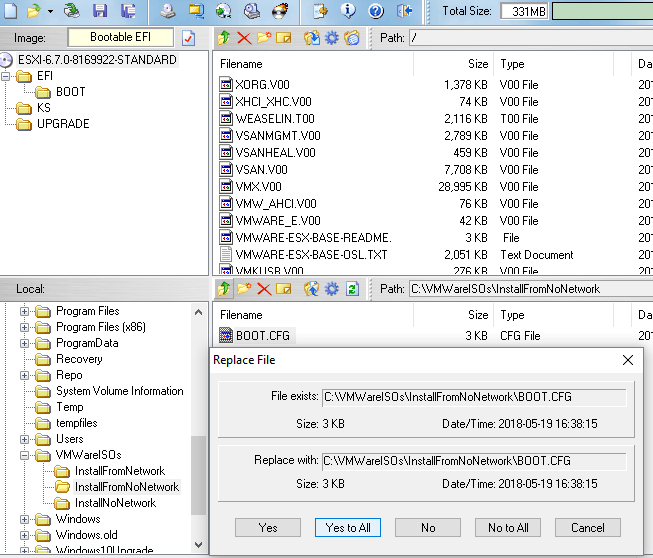Sort image pane by Type column
The image size is (653, 558).
(554, 64)
